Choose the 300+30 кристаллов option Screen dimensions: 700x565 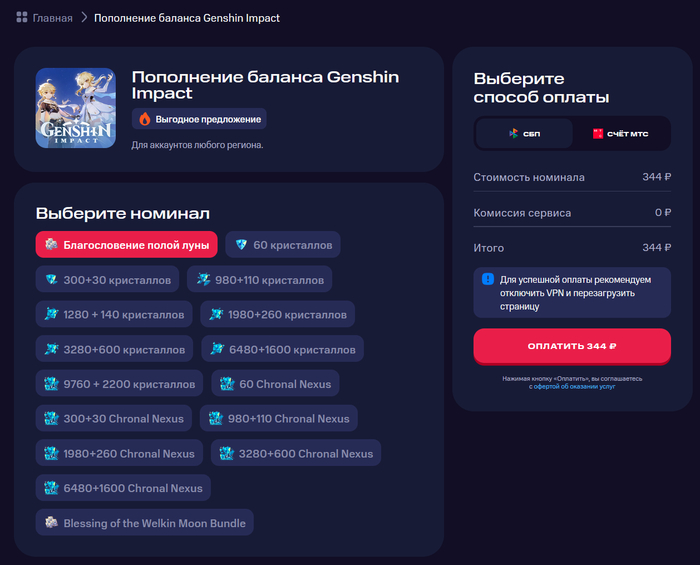[x=108, y=279]
